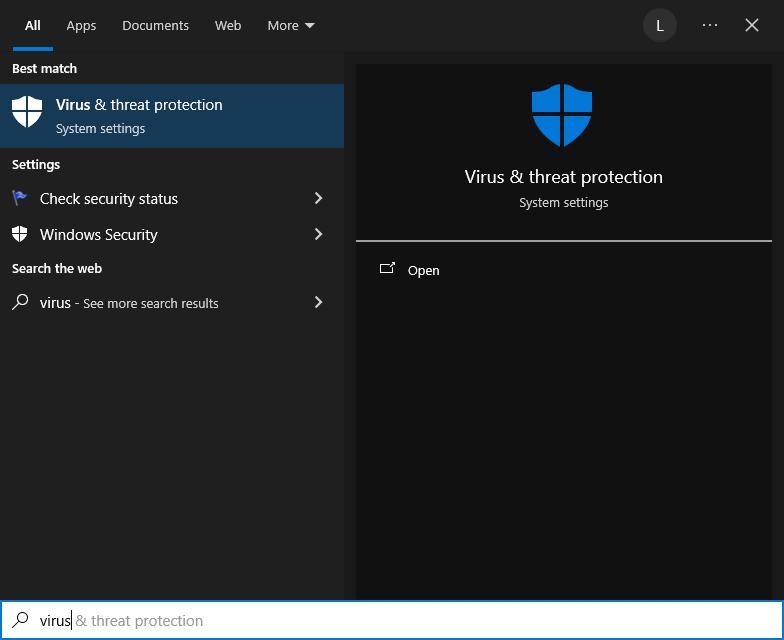Click the search input field containing virus
The width and height of the screenshot is (784, 640).
point(392,620)
